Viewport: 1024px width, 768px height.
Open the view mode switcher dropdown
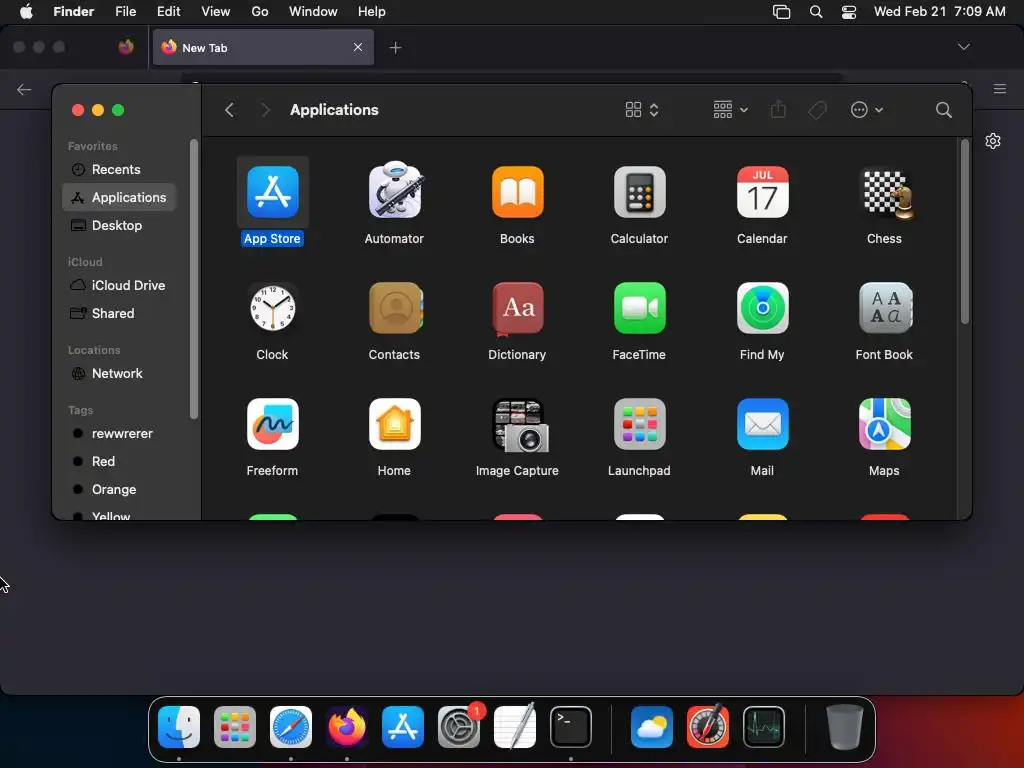point(642,110)
